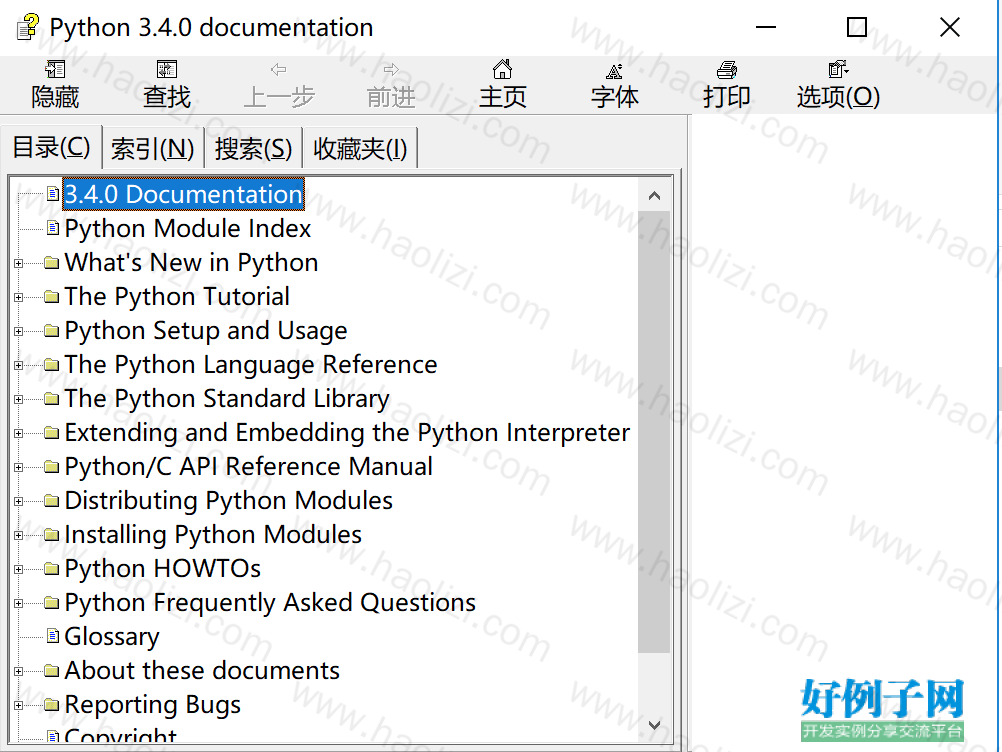Select Reporting Bugs text
The image size is (1002, 752).
pos(153,705)
